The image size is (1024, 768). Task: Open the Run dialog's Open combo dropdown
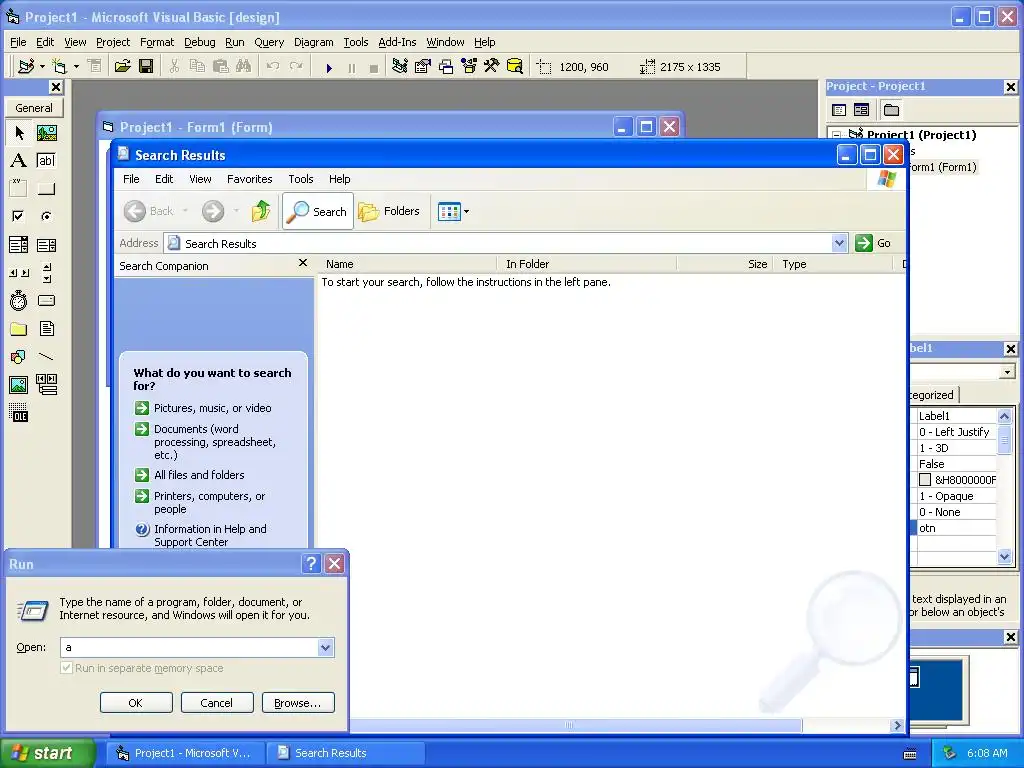(x=325, y=647)
